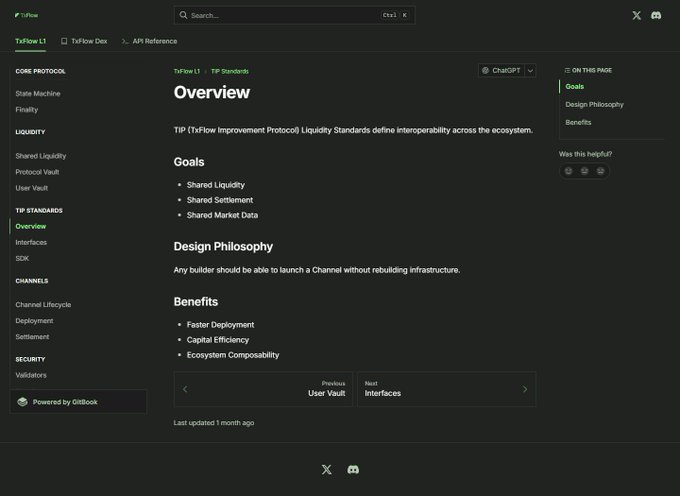
Task: Click the 'Shared Market Data' bullet text
Action: point(222,215)
